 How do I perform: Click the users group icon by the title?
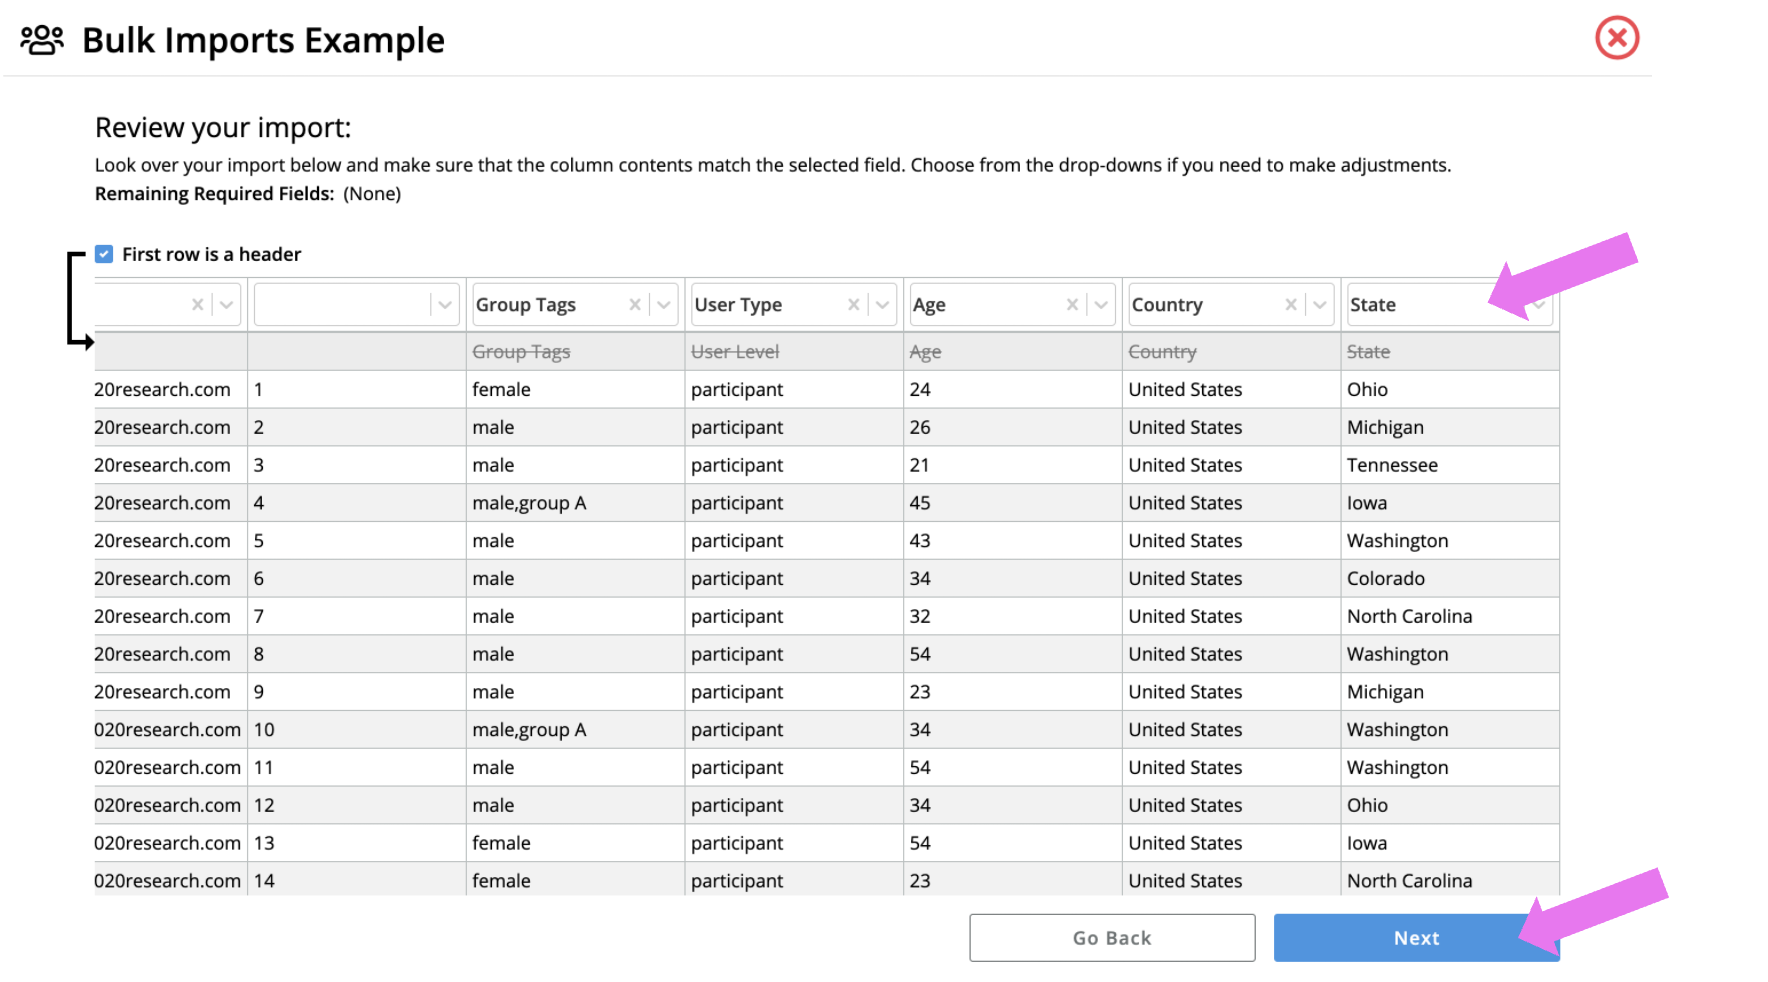coord(42,40)
